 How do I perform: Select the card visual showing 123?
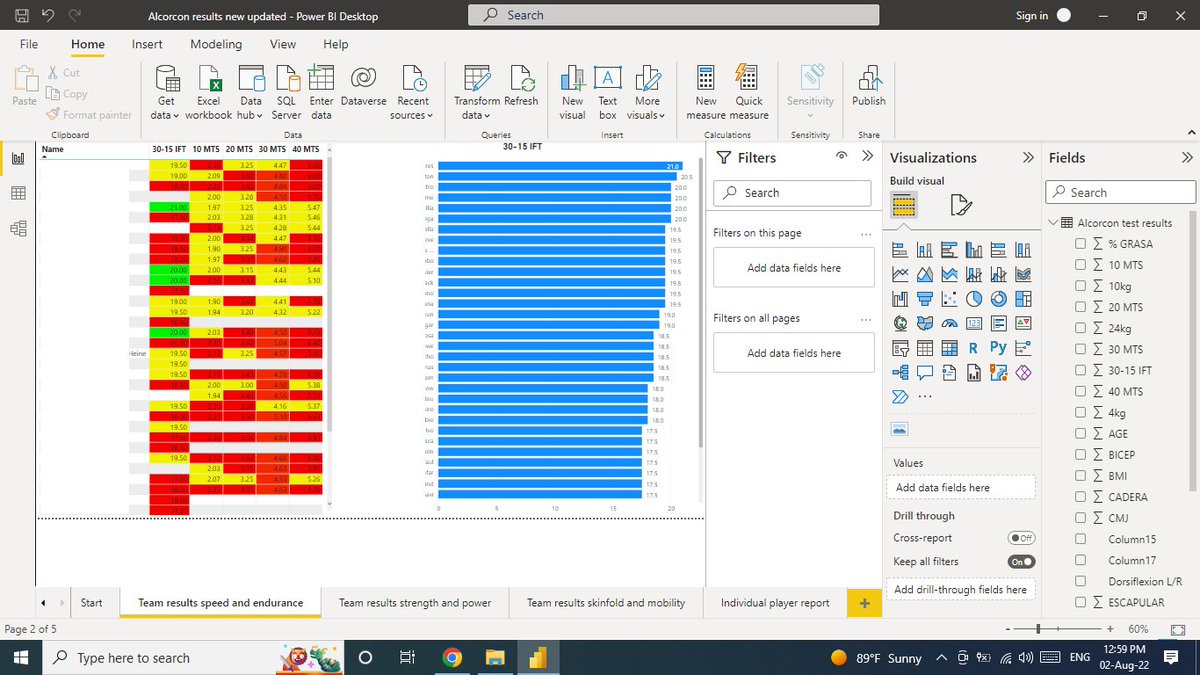click(x=973, y=323)
